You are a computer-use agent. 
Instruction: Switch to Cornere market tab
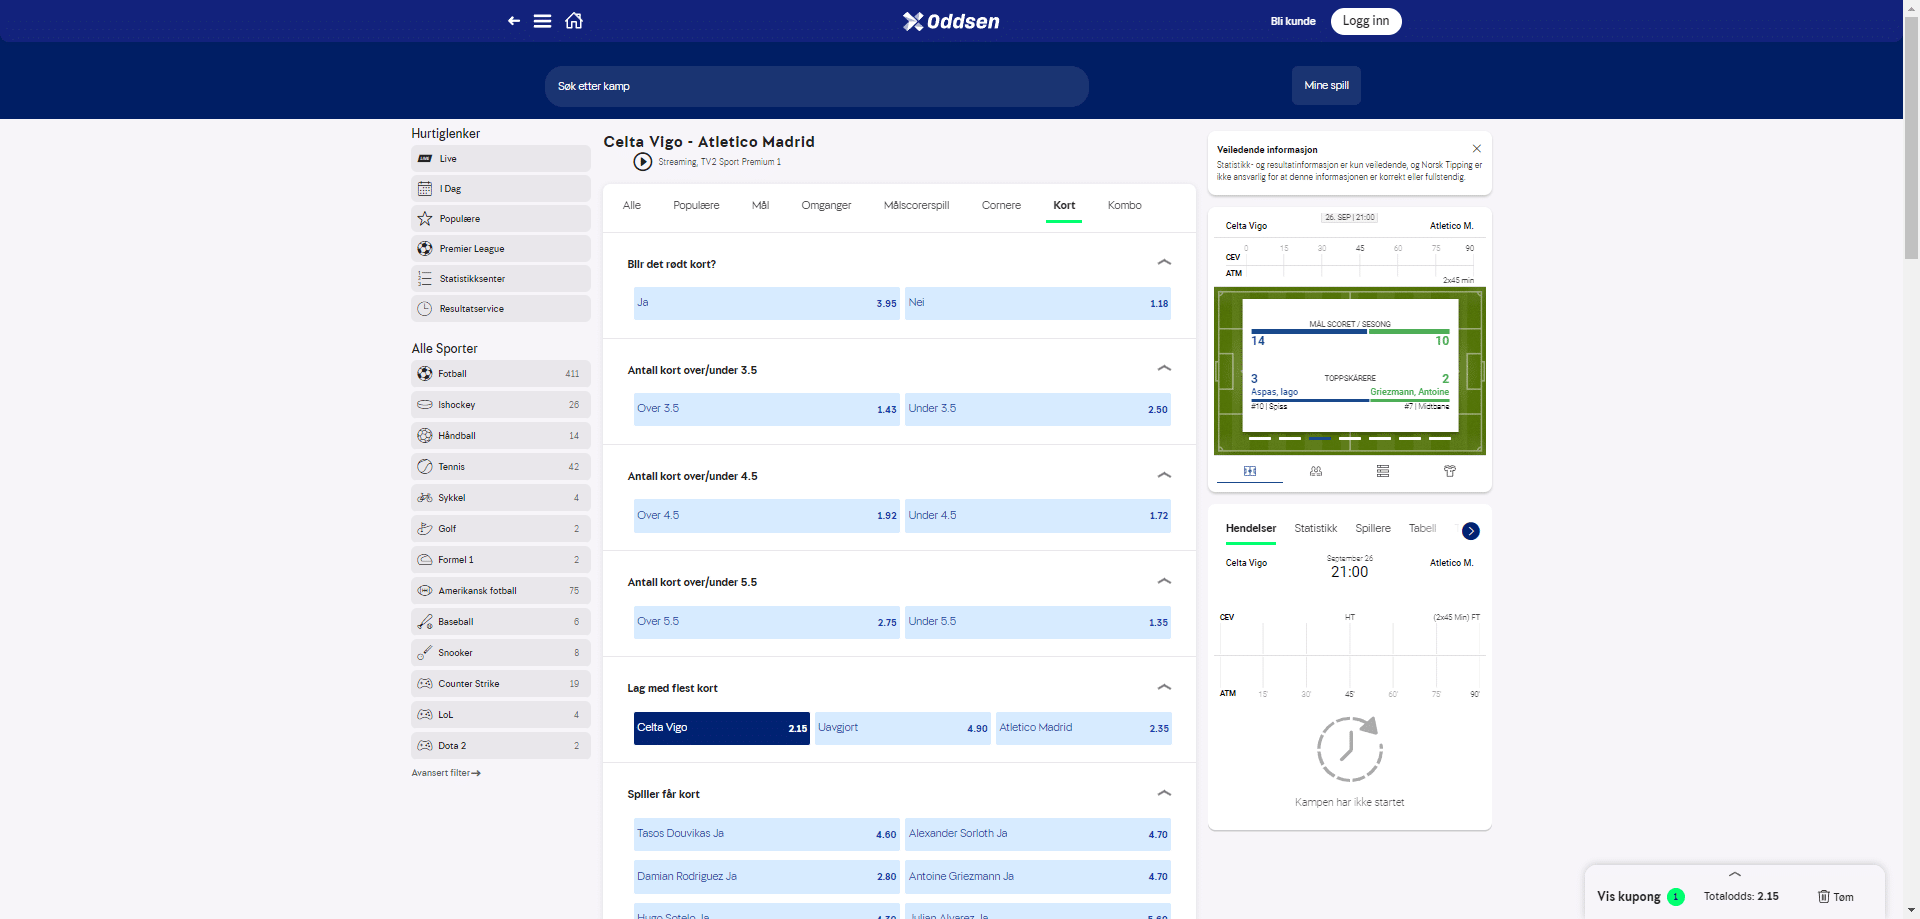tap(1001, 205)
